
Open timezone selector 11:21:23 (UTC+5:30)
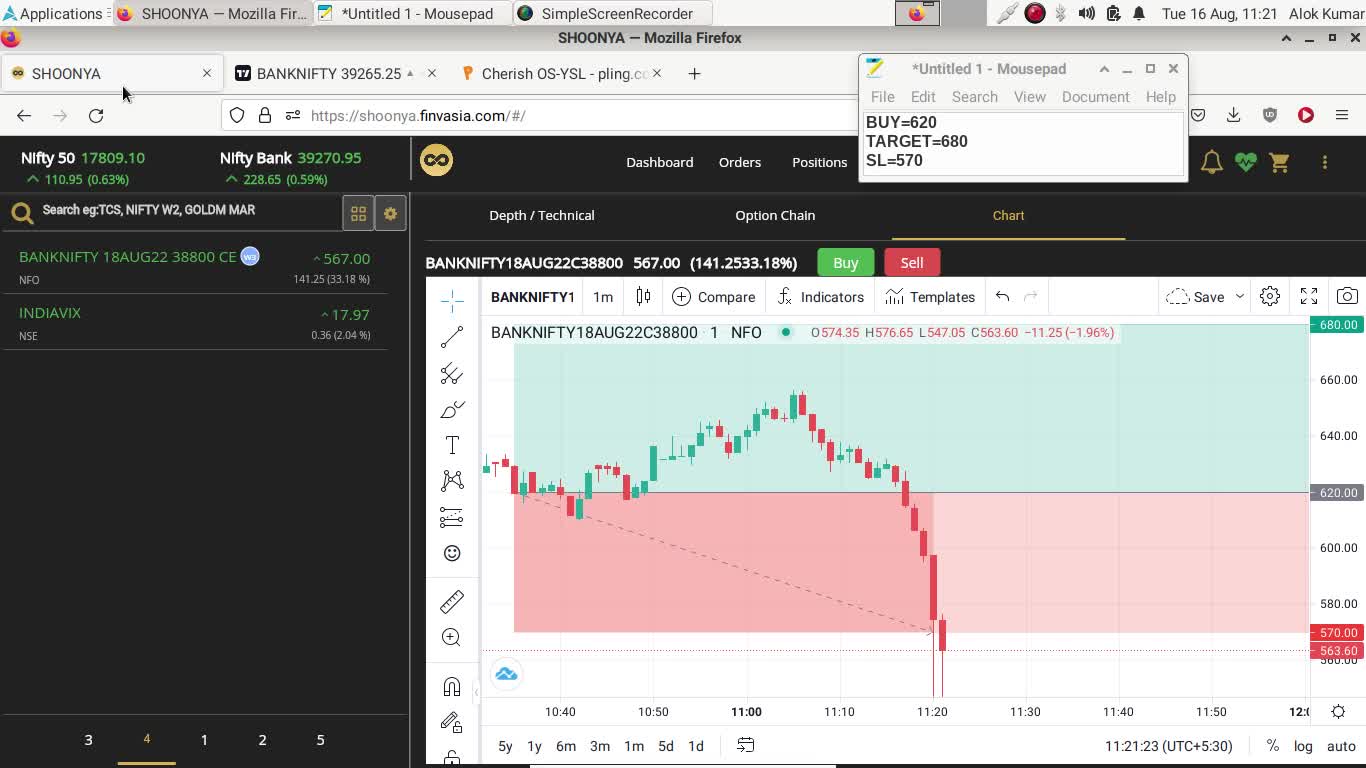(1169, 746)
